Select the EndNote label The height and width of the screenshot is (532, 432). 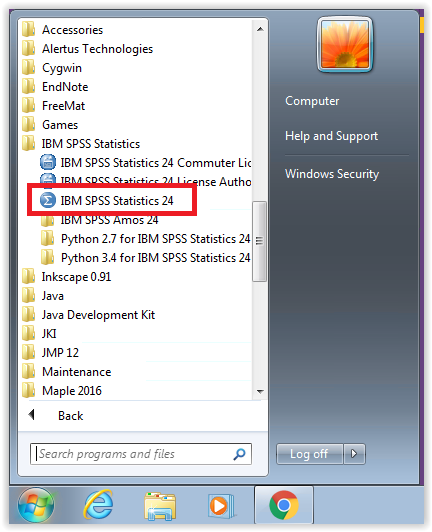65,87
